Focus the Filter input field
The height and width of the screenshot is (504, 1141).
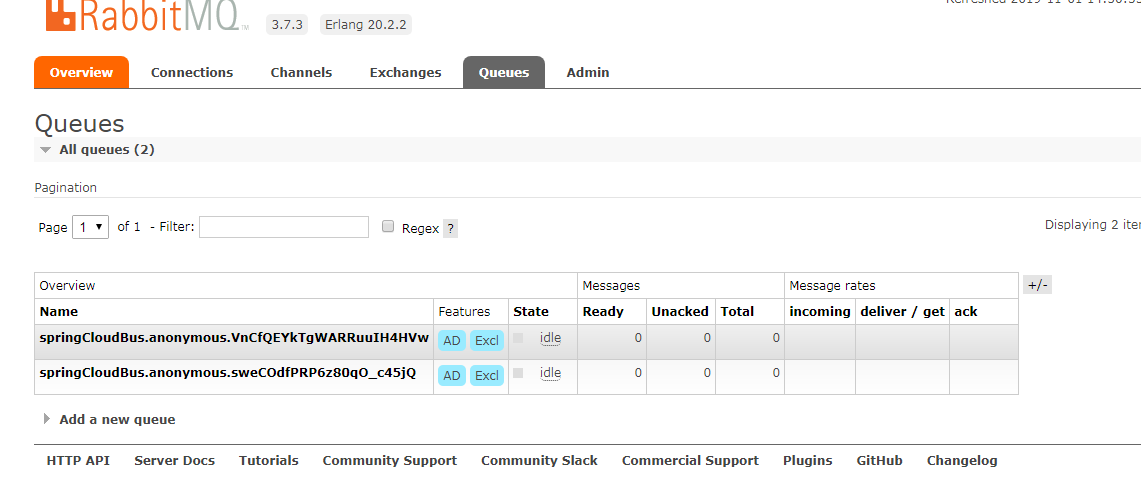coord(284,227)
